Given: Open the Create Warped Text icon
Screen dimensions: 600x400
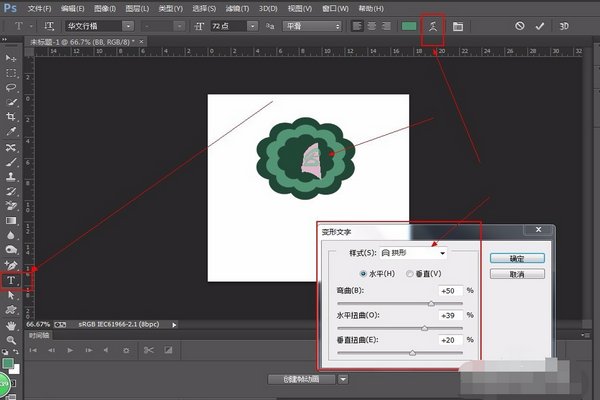Looking at the screenshot, I should click(433, 26).
